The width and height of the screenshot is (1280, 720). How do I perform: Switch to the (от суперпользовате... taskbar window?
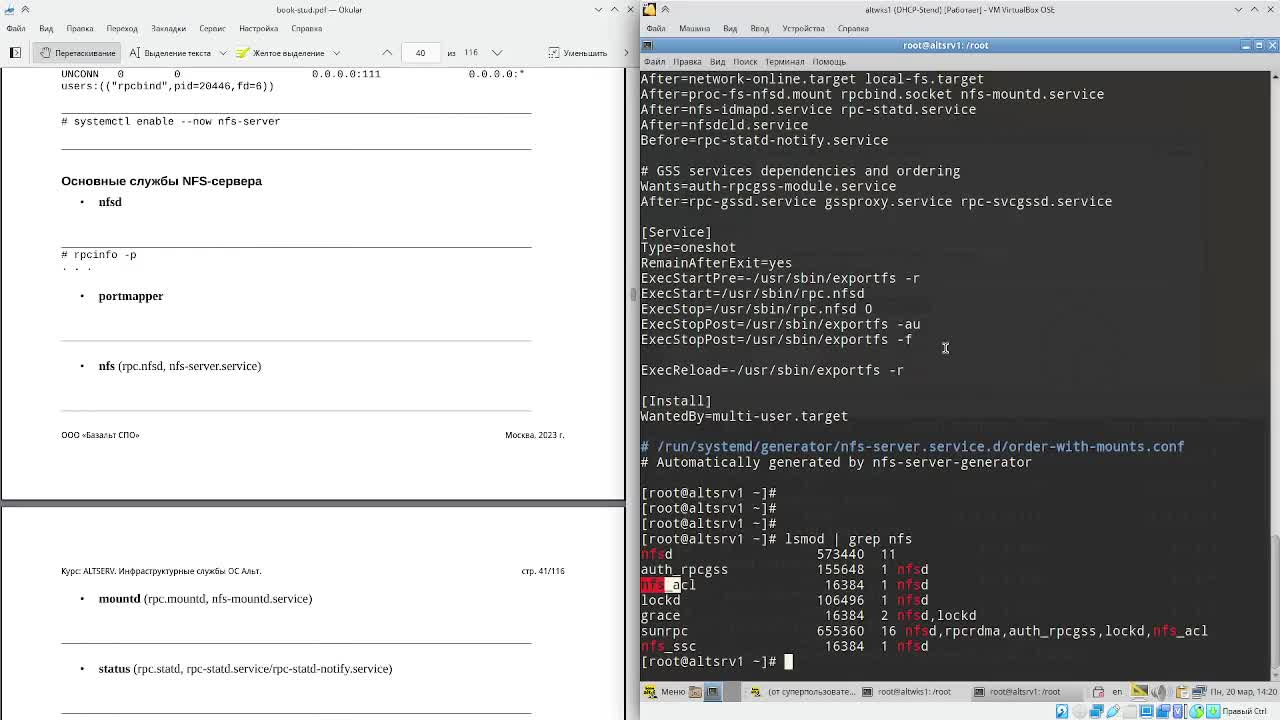click(804, 691)
